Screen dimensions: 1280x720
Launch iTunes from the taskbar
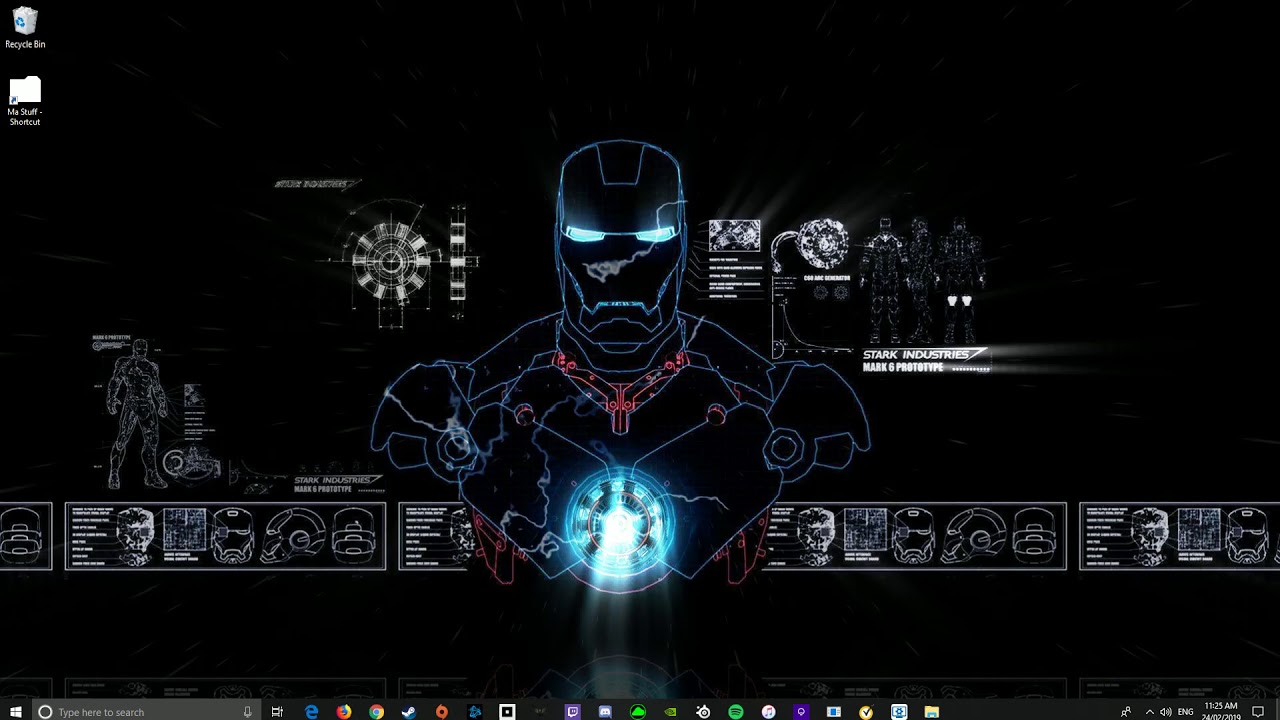tap(768, 711)
